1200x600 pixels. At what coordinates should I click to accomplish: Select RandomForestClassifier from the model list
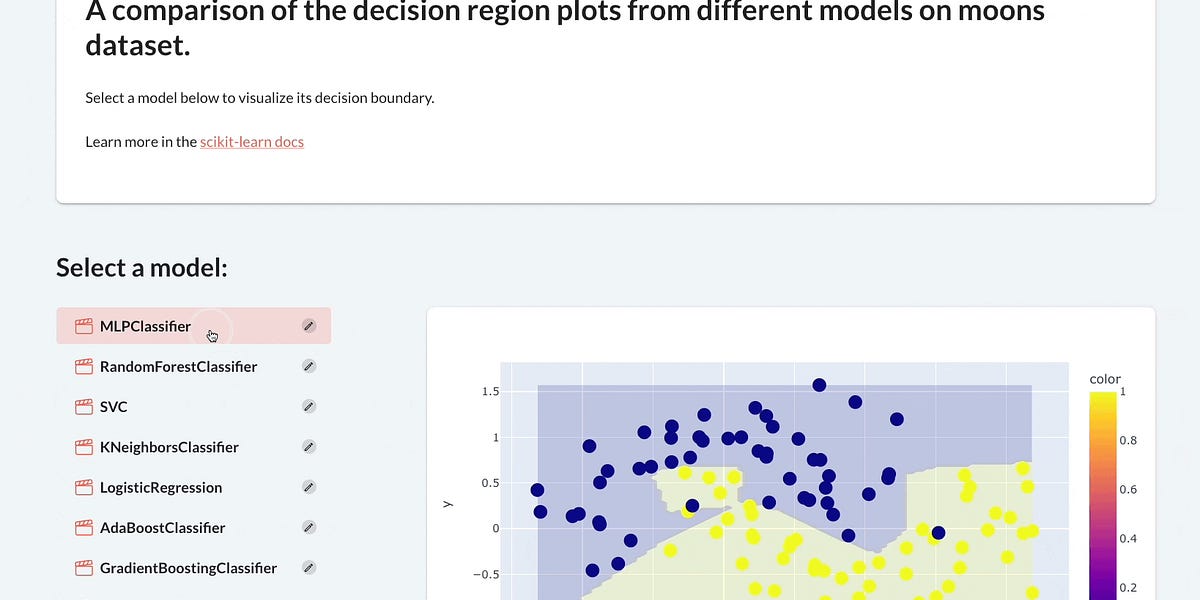(178, 366)
